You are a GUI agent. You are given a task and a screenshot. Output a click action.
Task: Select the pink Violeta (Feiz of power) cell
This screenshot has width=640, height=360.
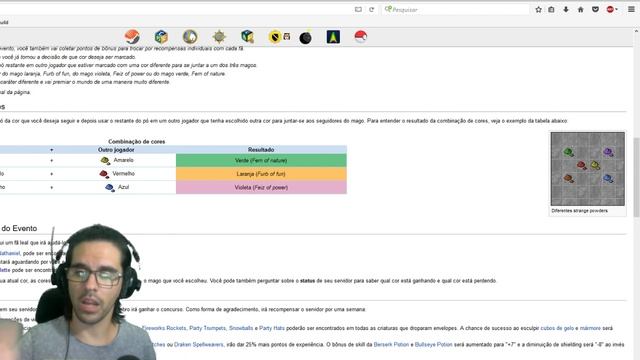[261, 187]
